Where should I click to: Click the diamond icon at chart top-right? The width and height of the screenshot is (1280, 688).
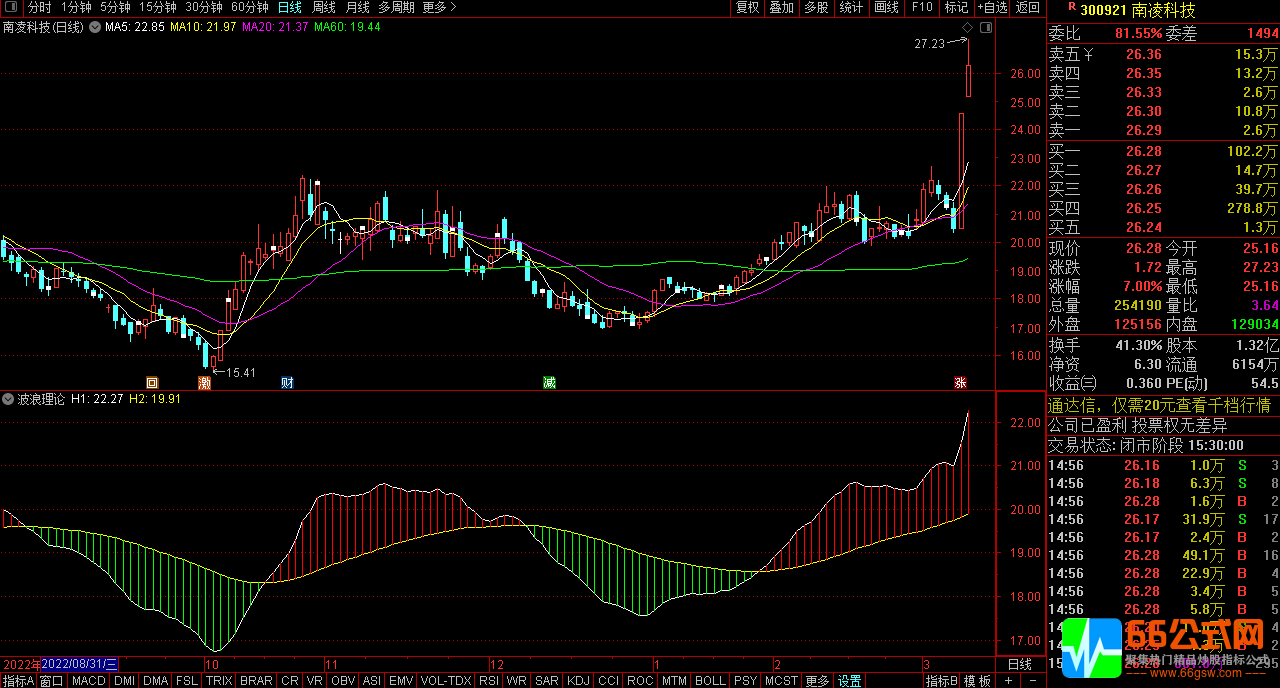point(968,27)
